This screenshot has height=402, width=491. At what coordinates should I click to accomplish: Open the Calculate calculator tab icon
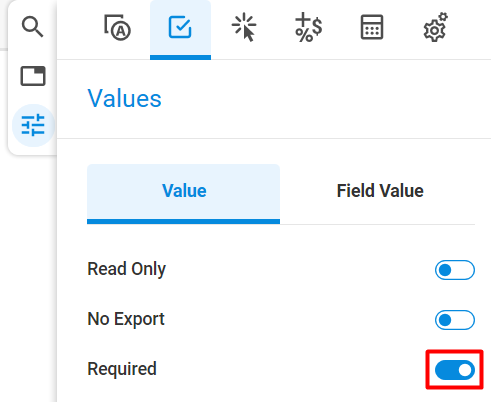(372, 27)
